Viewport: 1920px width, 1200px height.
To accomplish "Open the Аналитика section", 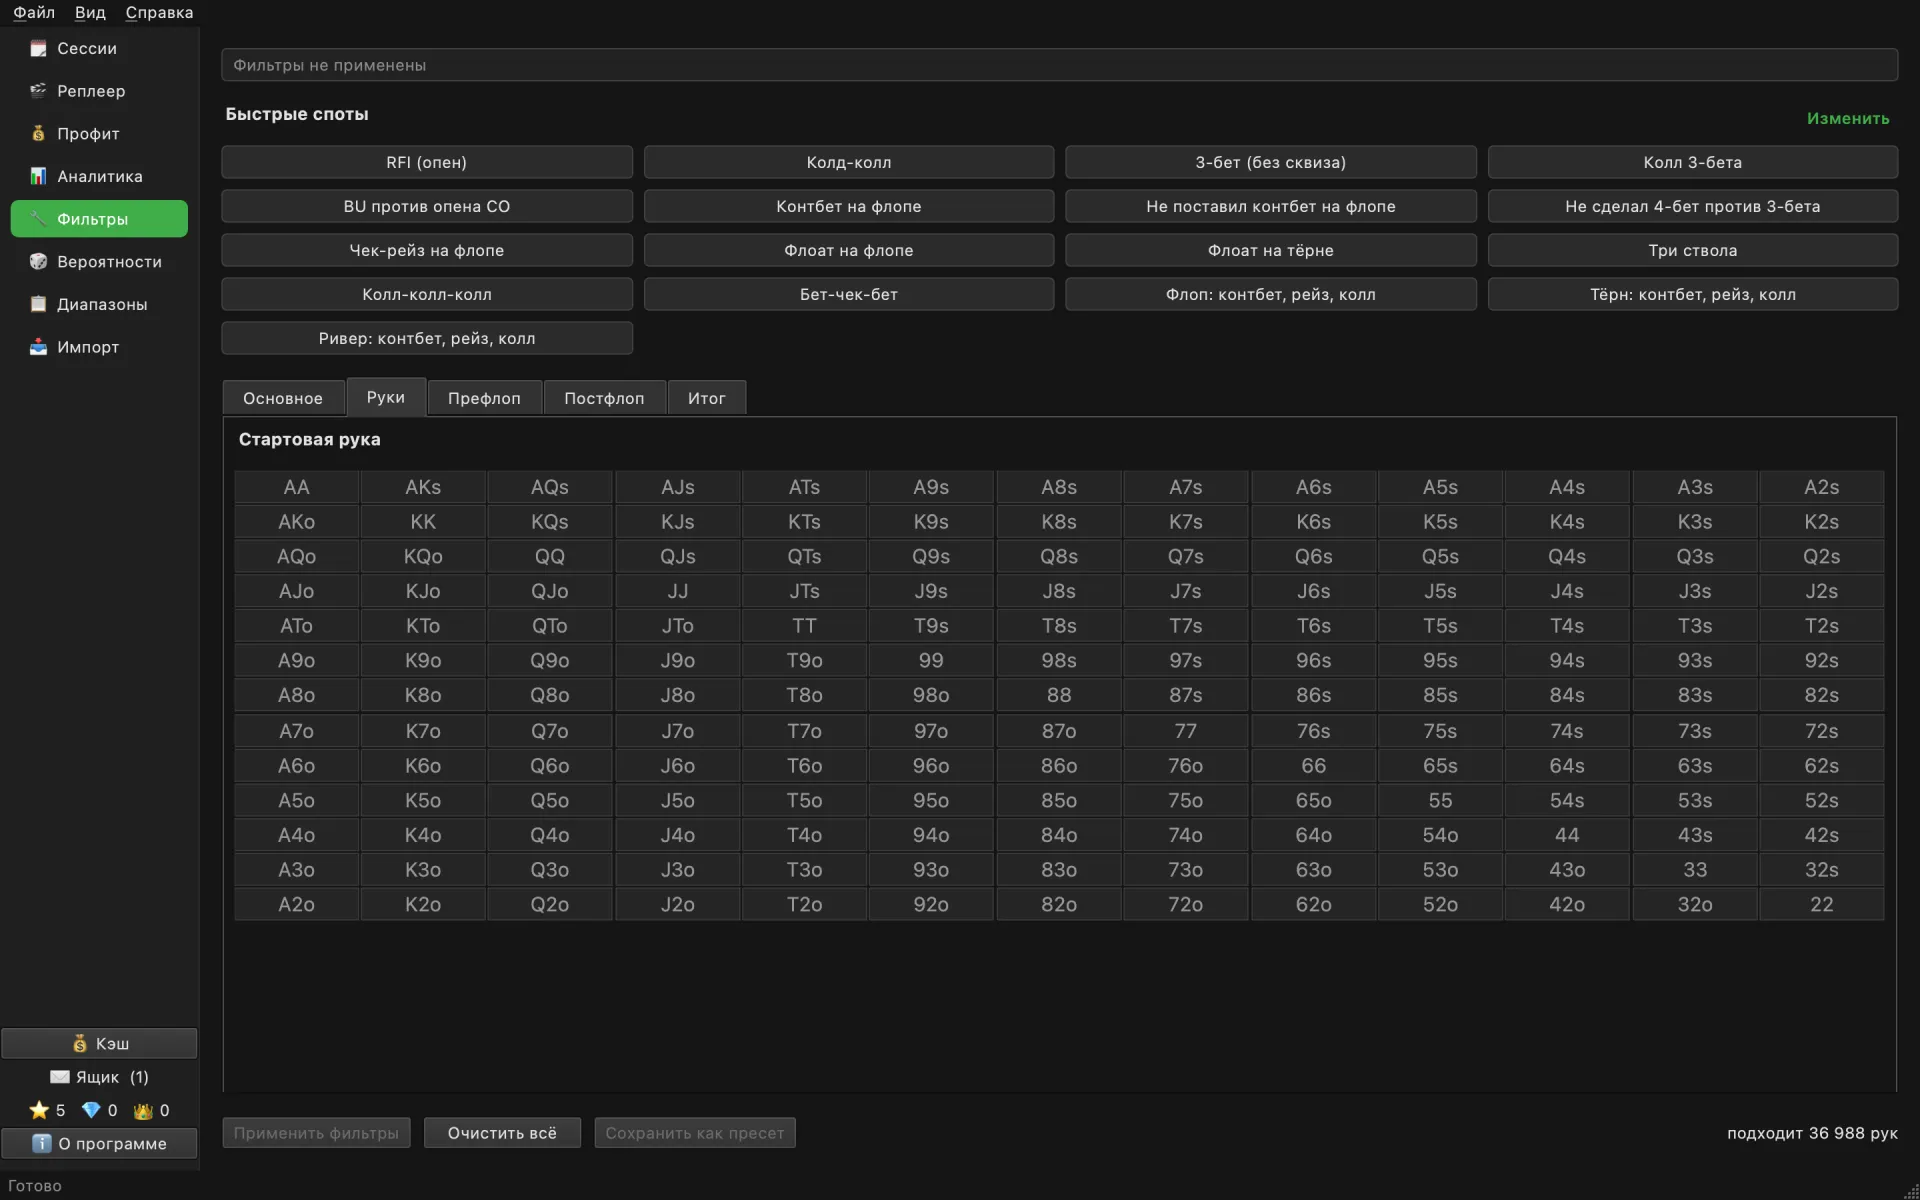I will 99,176.
